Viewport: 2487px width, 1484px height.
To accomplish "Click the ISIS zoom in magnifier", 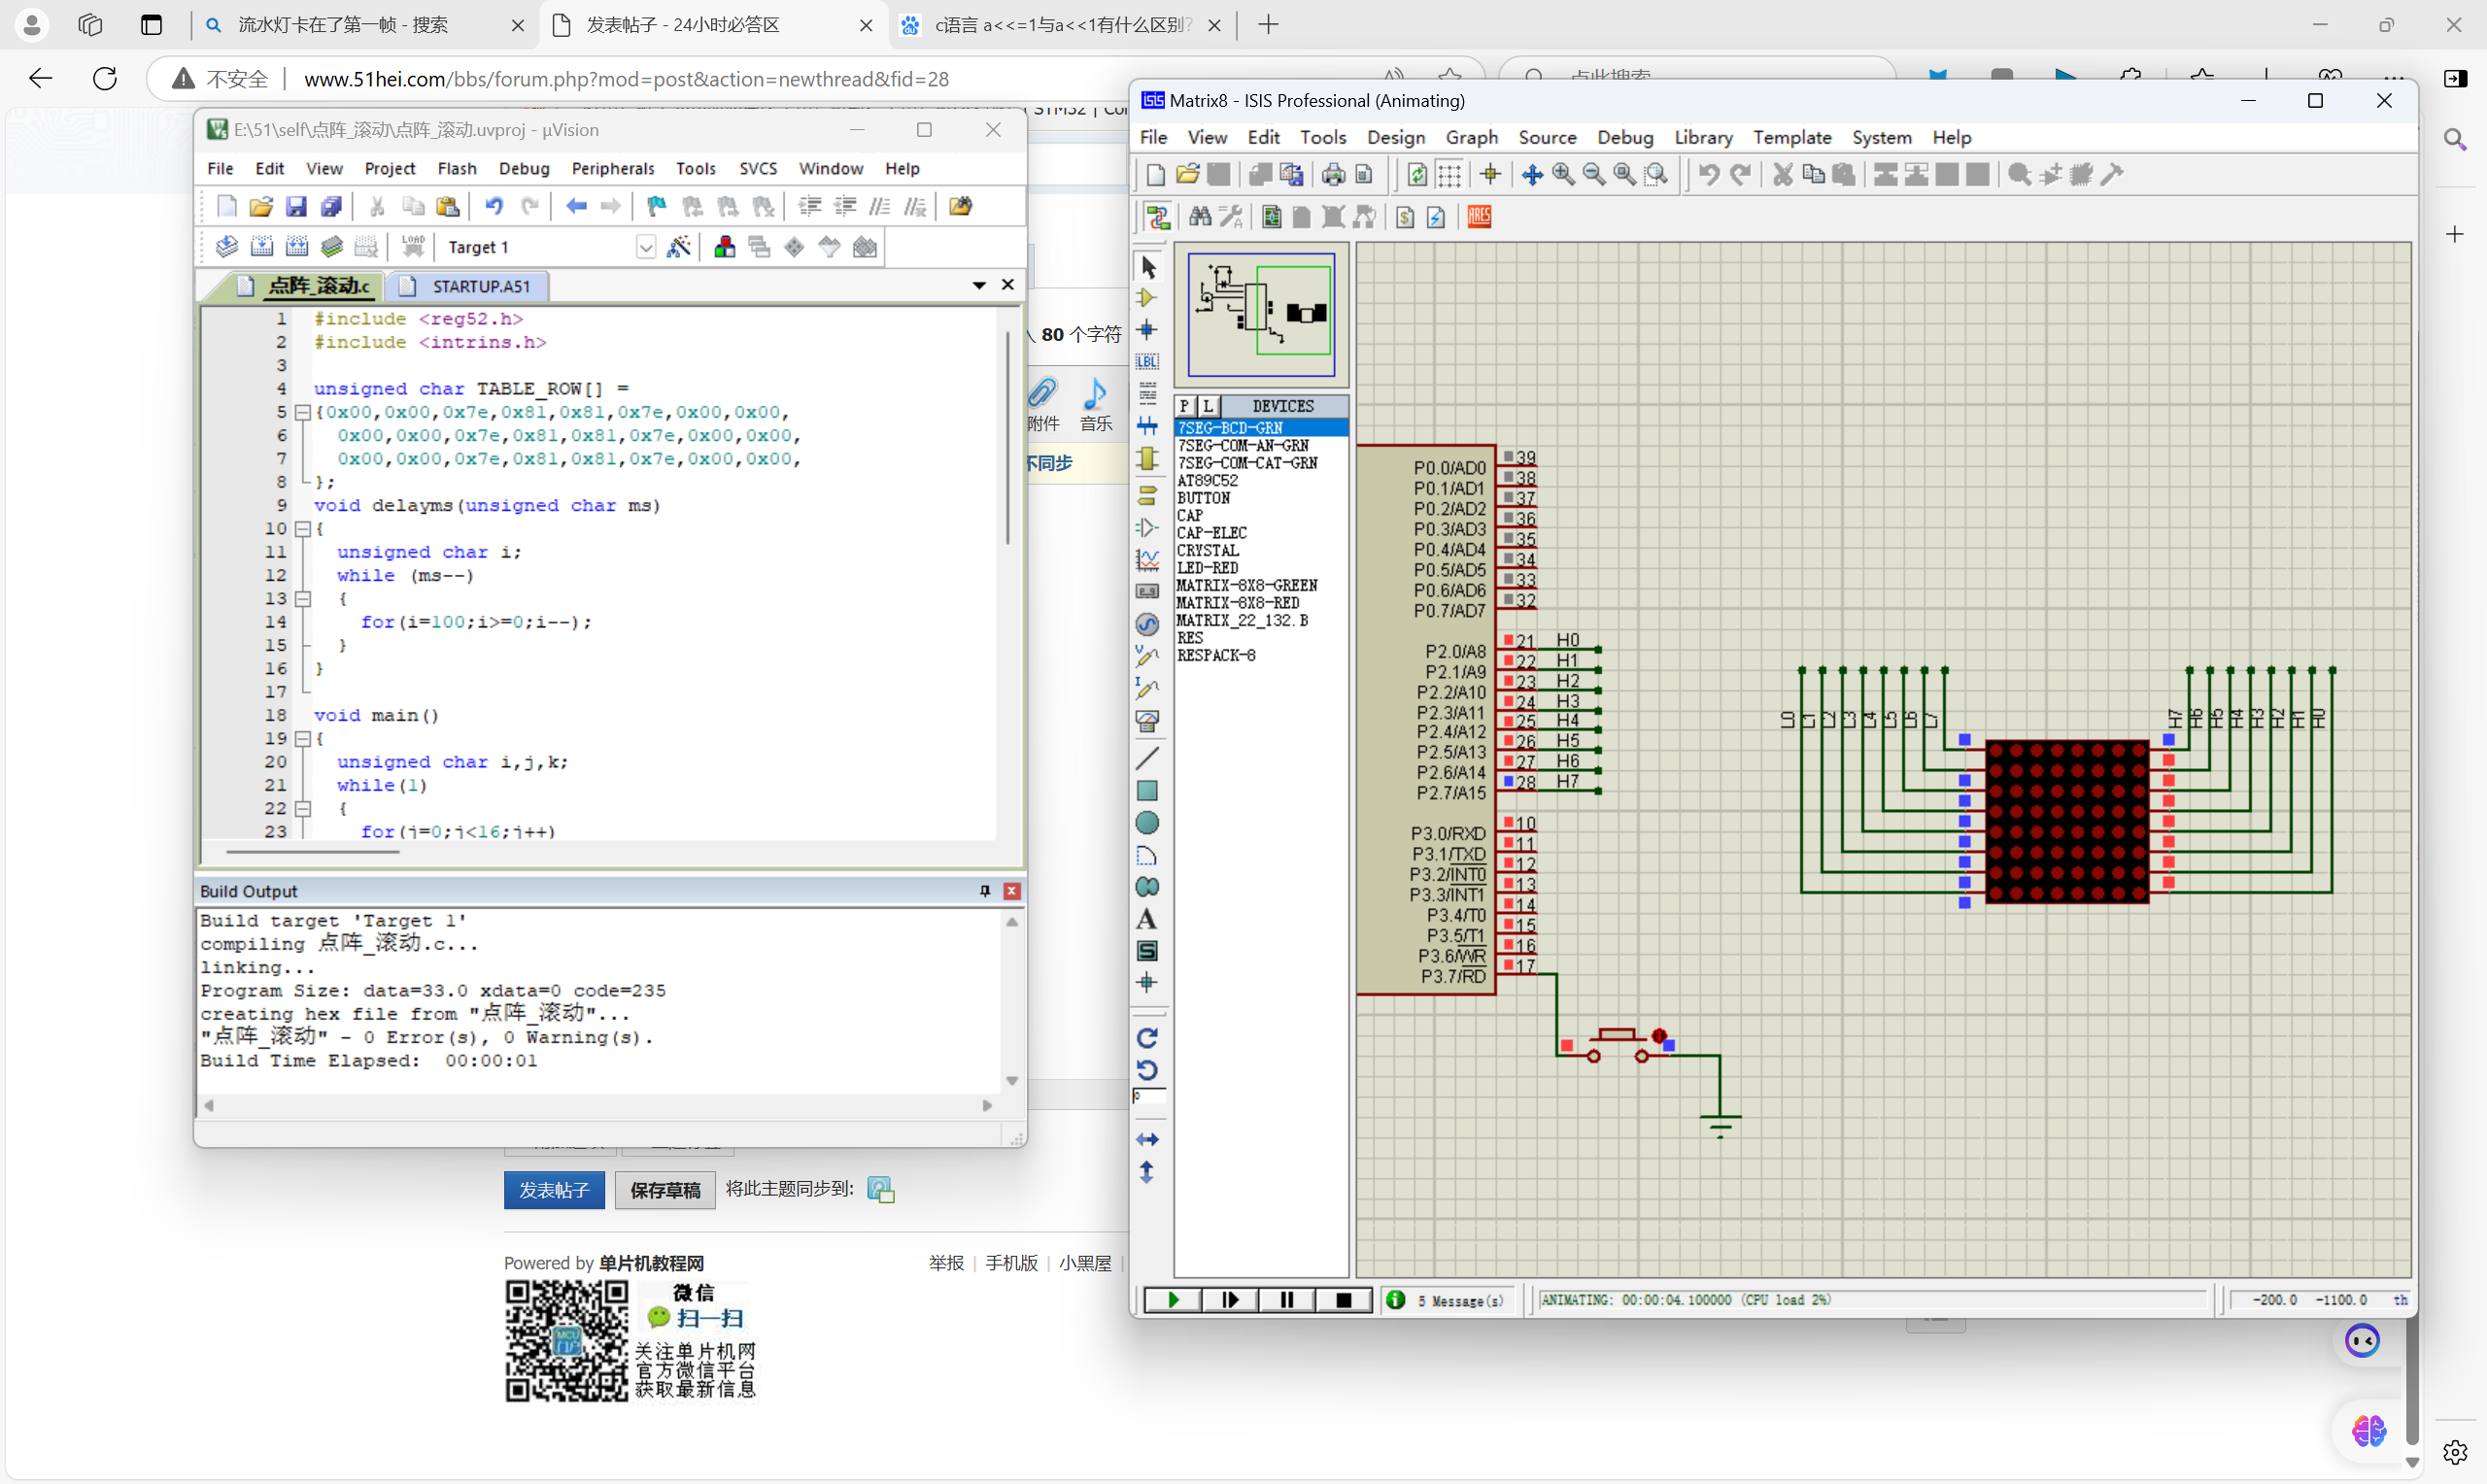I will click(x=1563, y=175).
